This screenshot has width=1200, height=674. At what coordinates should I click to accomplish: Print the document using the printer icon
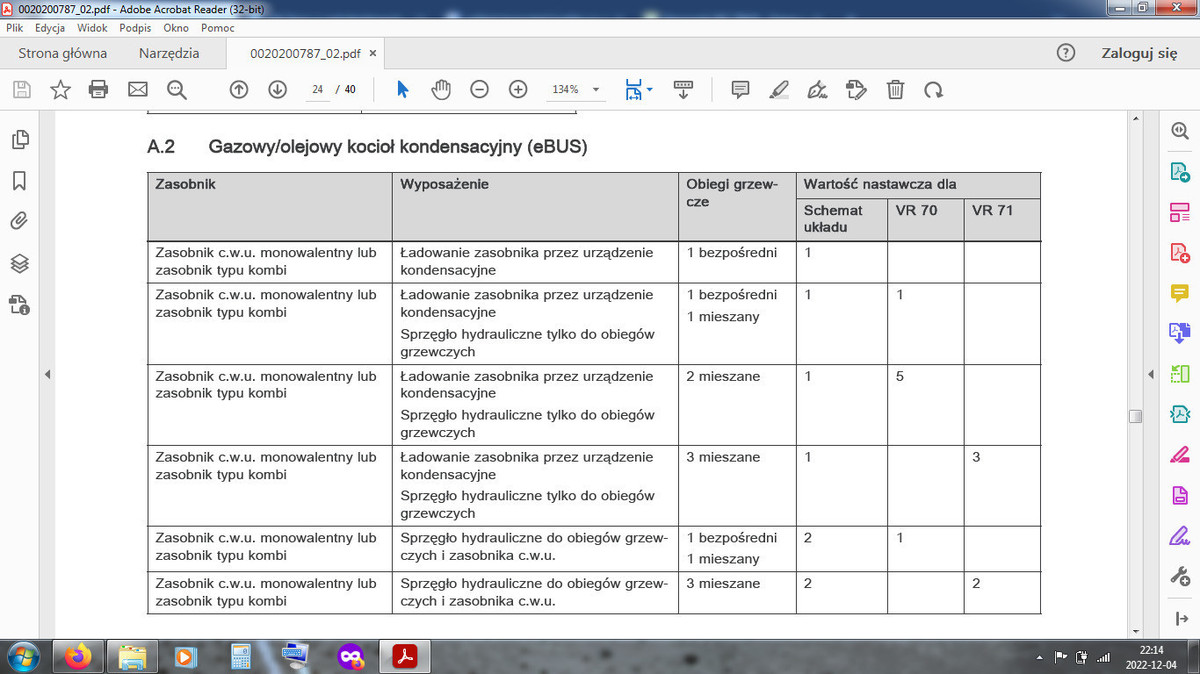[x=97, y=89]
